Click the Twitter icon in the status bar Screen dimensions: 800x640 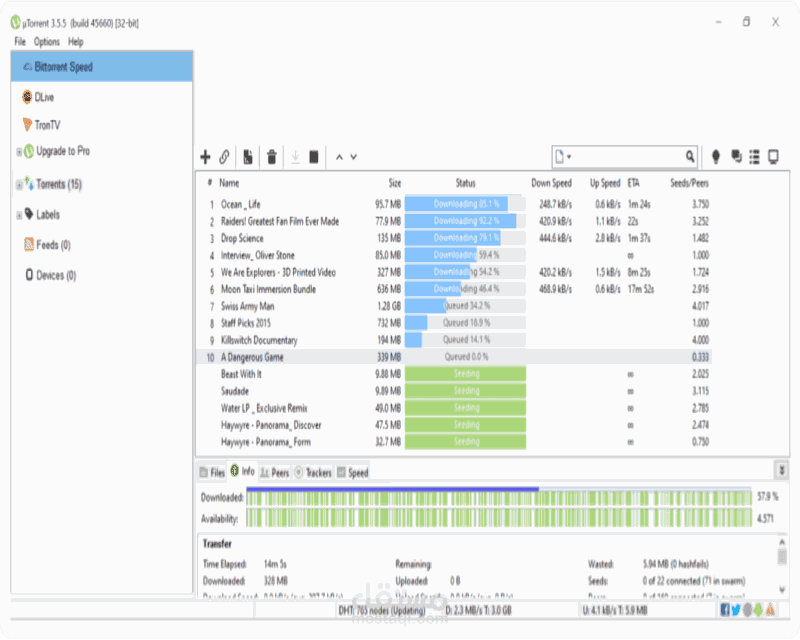coord(736,610)
